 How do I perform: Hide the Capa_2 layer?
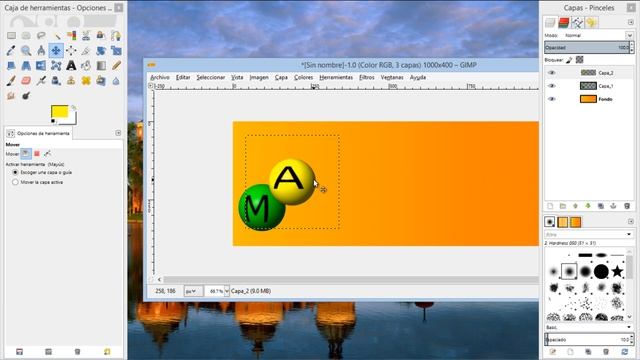(x=552, y=73)
